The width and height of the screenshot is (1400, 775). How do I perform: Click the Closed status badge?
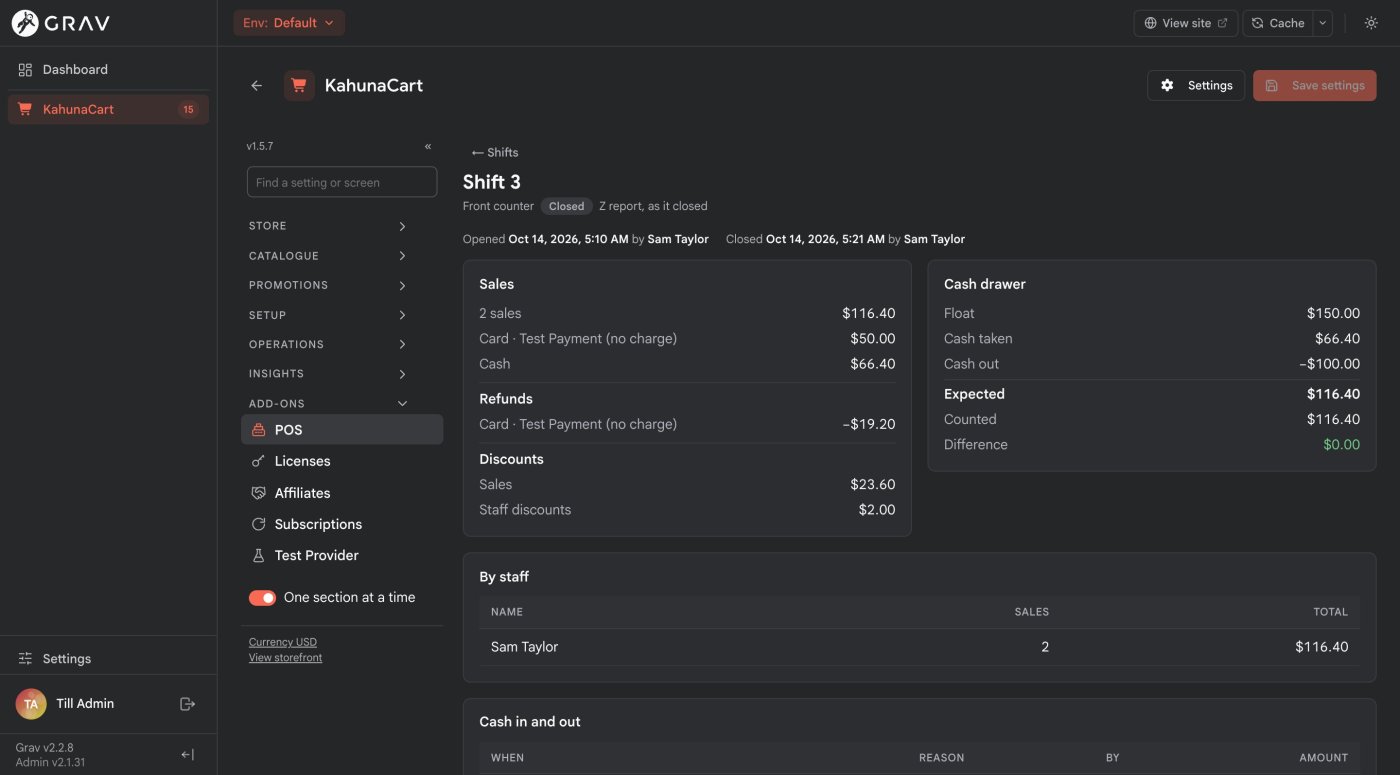[566, 206]
